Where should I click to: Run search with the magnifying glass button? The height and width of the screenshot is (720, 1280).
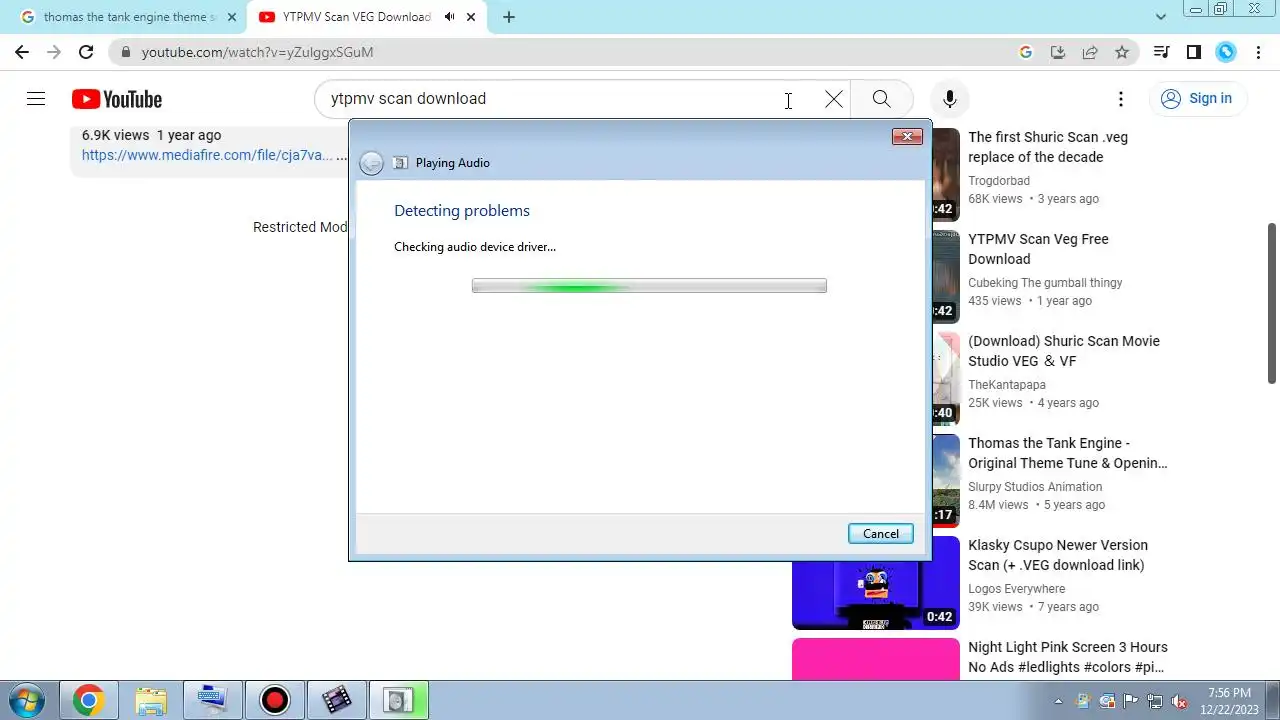coord(881,98)
